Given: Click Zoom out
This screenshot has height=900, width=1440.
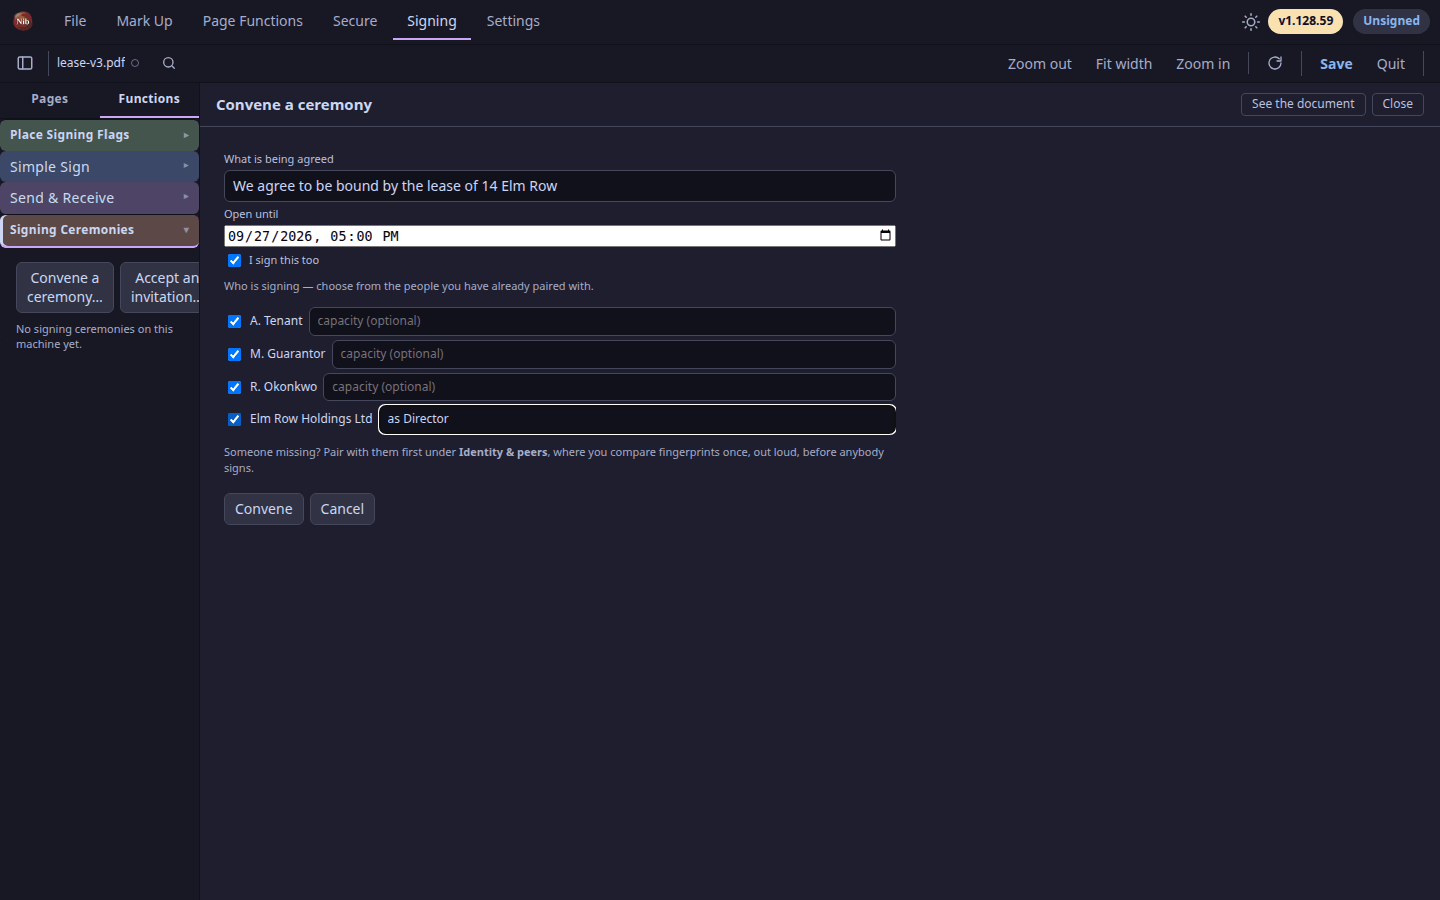Looking at the screenshot, I should coord(1039,64).
